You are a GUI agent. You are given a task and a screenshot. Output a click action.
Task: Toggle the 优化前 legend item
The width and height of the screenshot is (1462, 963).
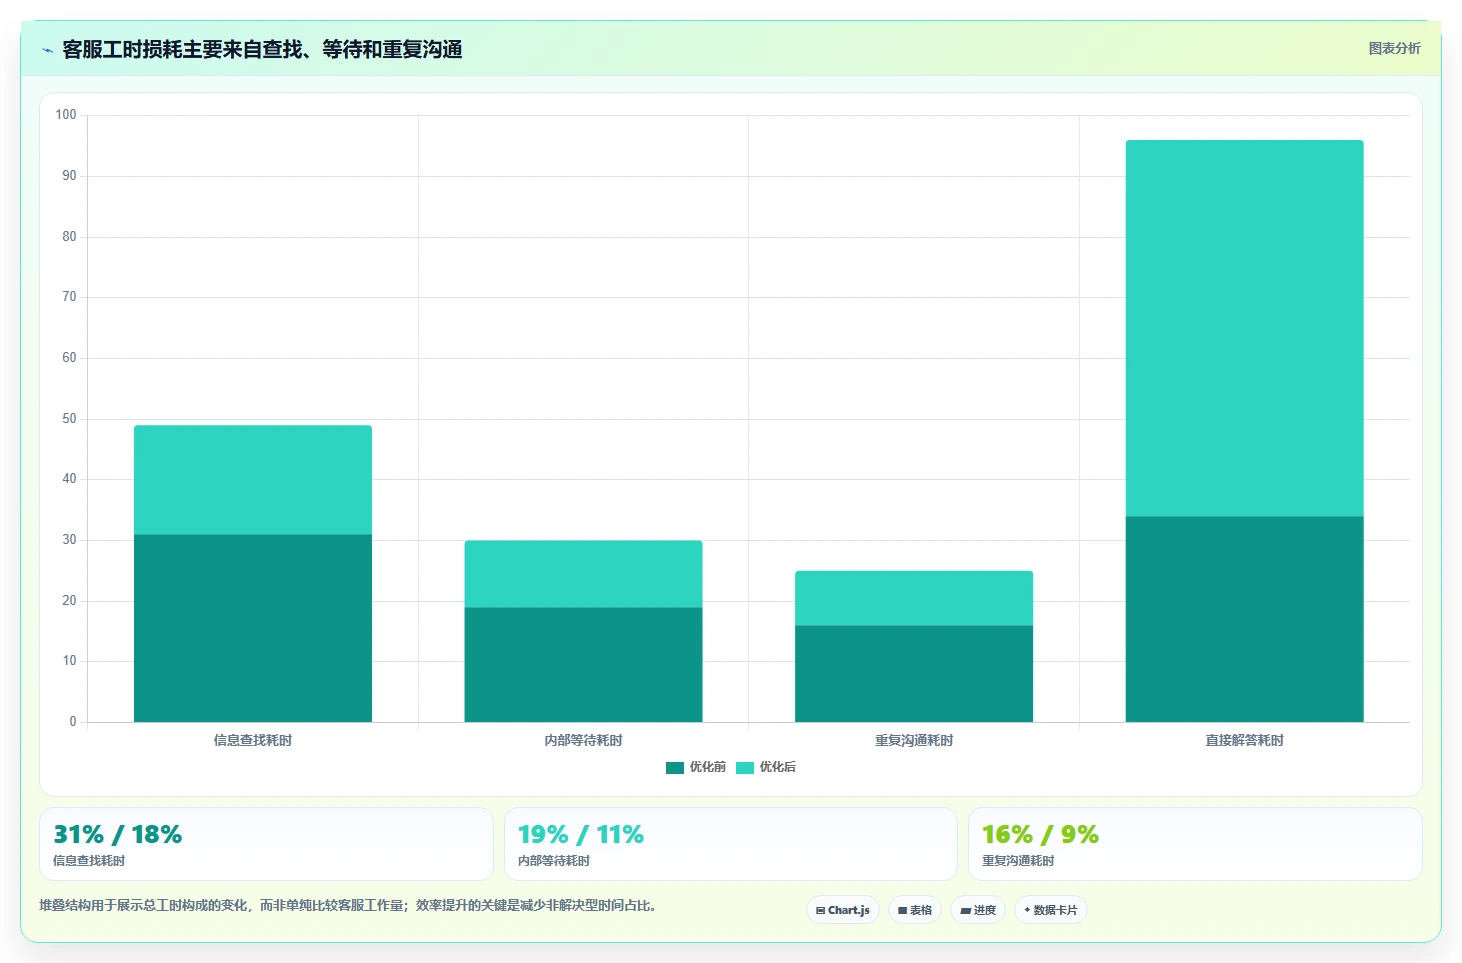[696, 767]
